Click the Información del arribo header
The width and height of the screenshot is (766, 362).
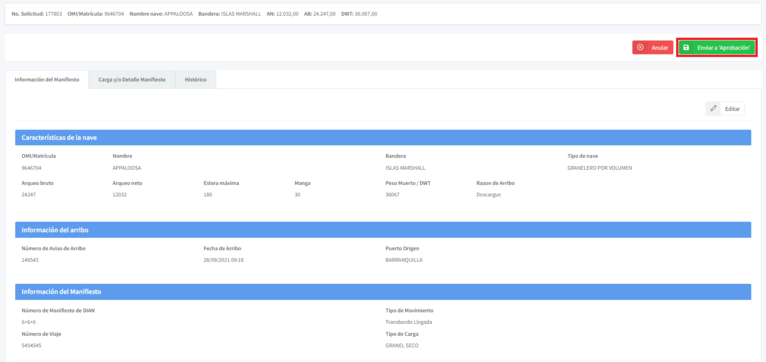pyautogui.click(x=383, y=230)
